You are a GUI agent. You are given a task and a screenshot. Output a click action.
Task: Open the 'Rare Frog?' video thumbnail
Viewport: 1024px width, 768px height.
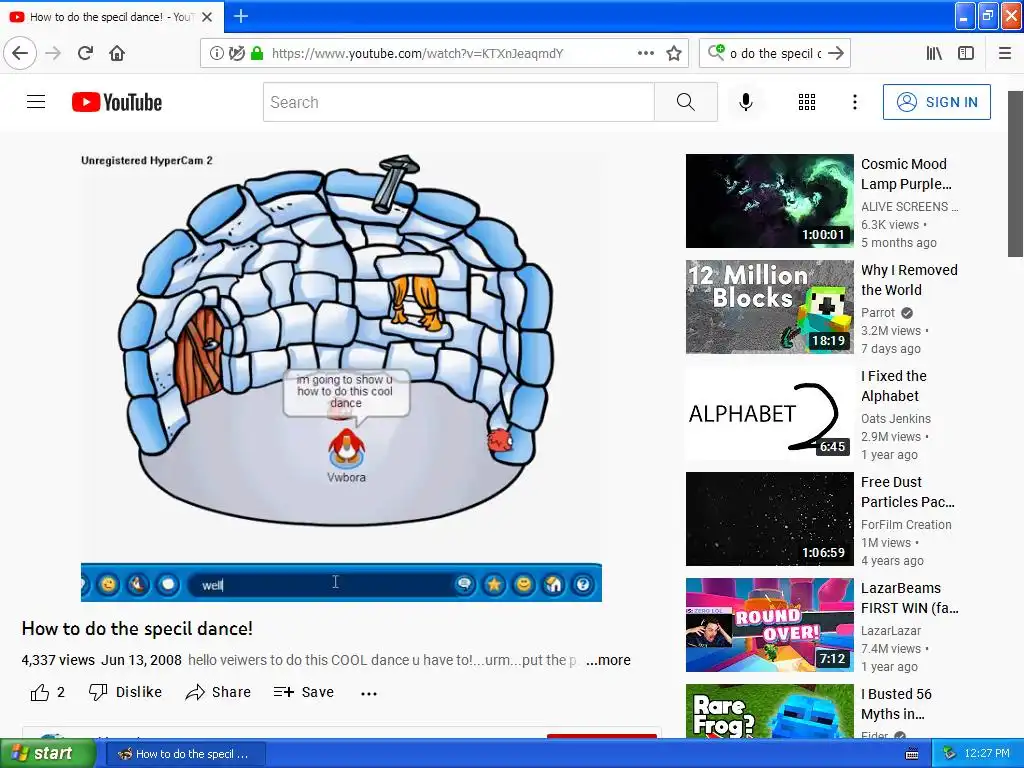[769, 711]
